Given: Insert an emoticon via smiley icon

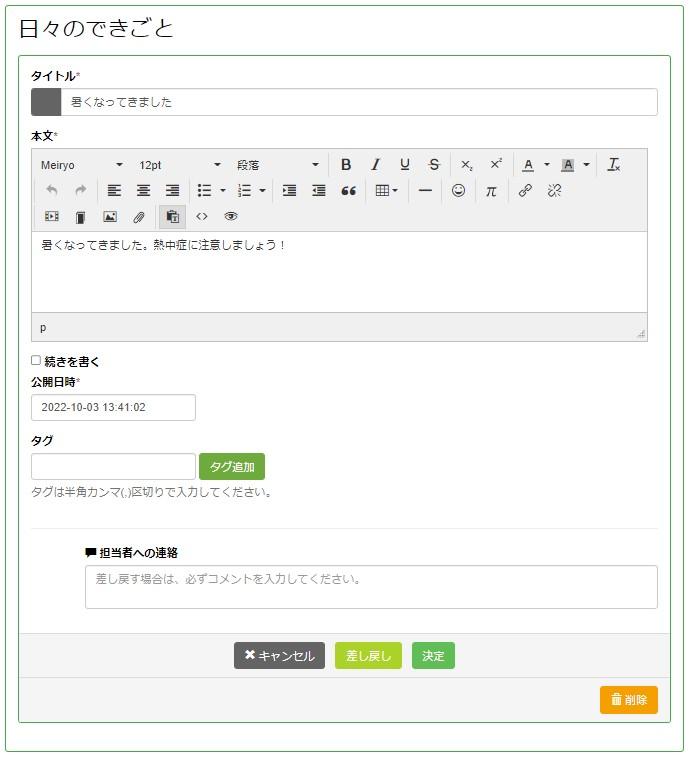Looking at the screenshot, I should pos(458,191).
